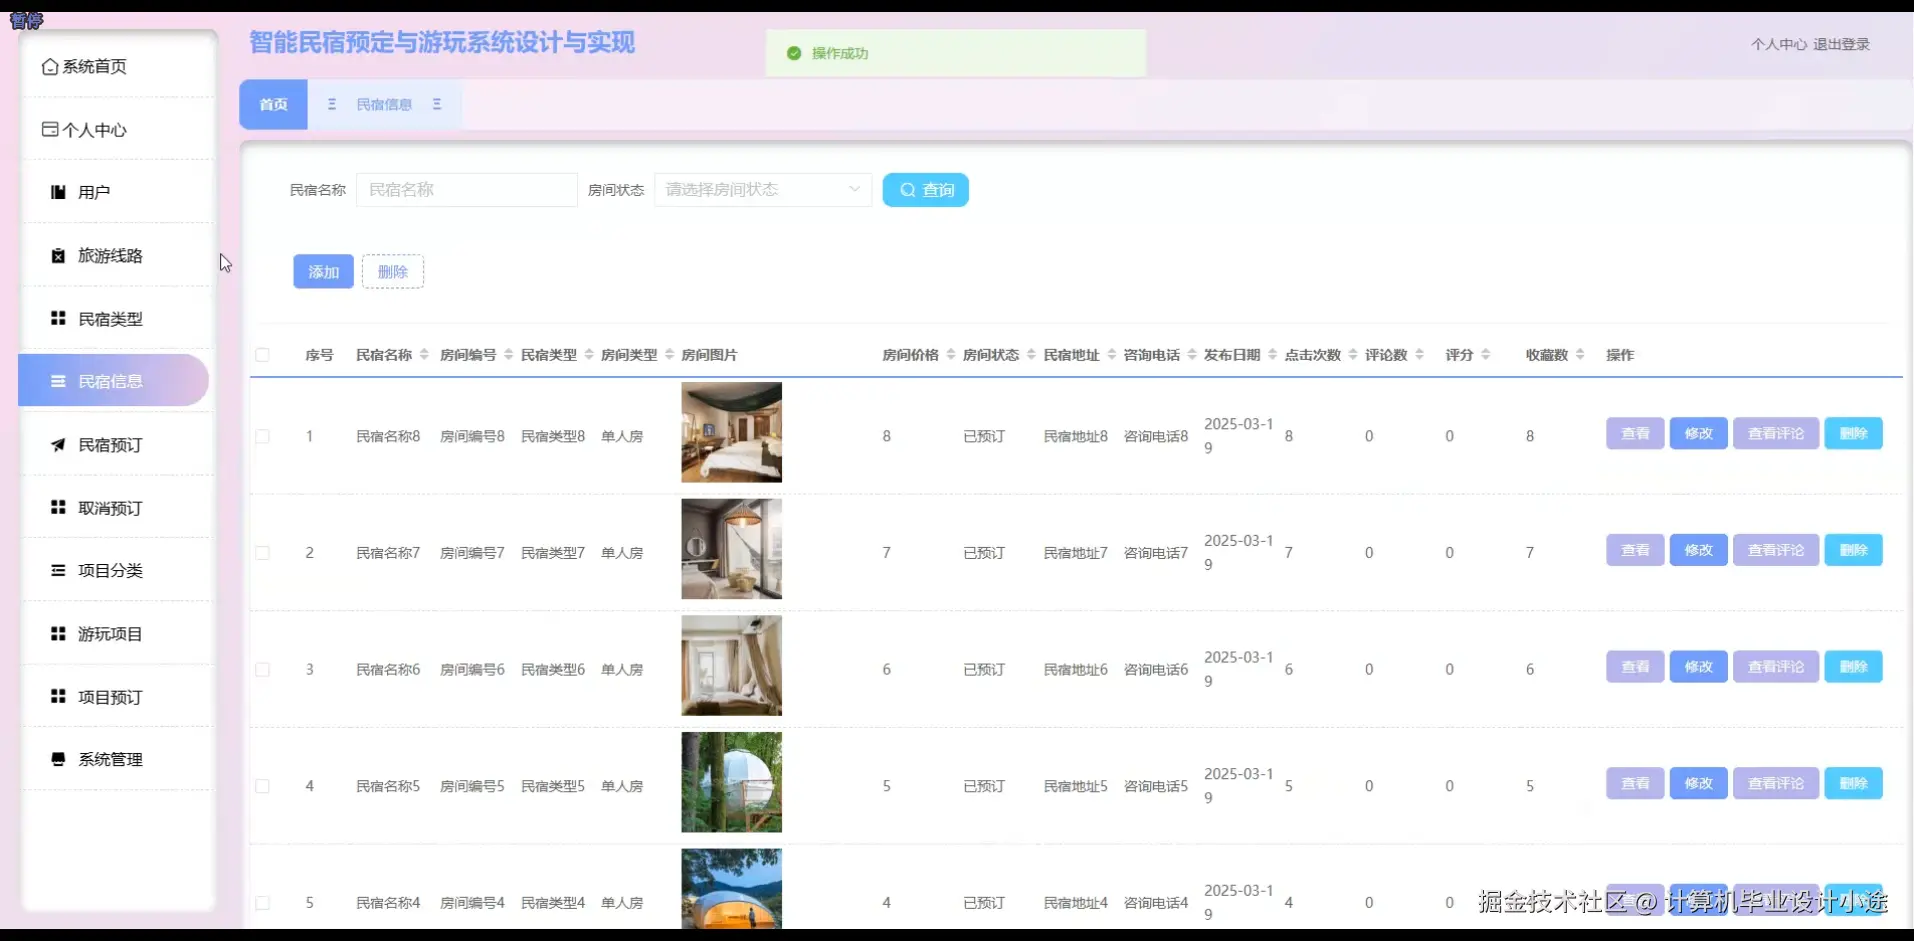1914x941 pixels.
Task: Open the room image thumbnail for 民宿名称8
Action: click(x=732, y=433)
